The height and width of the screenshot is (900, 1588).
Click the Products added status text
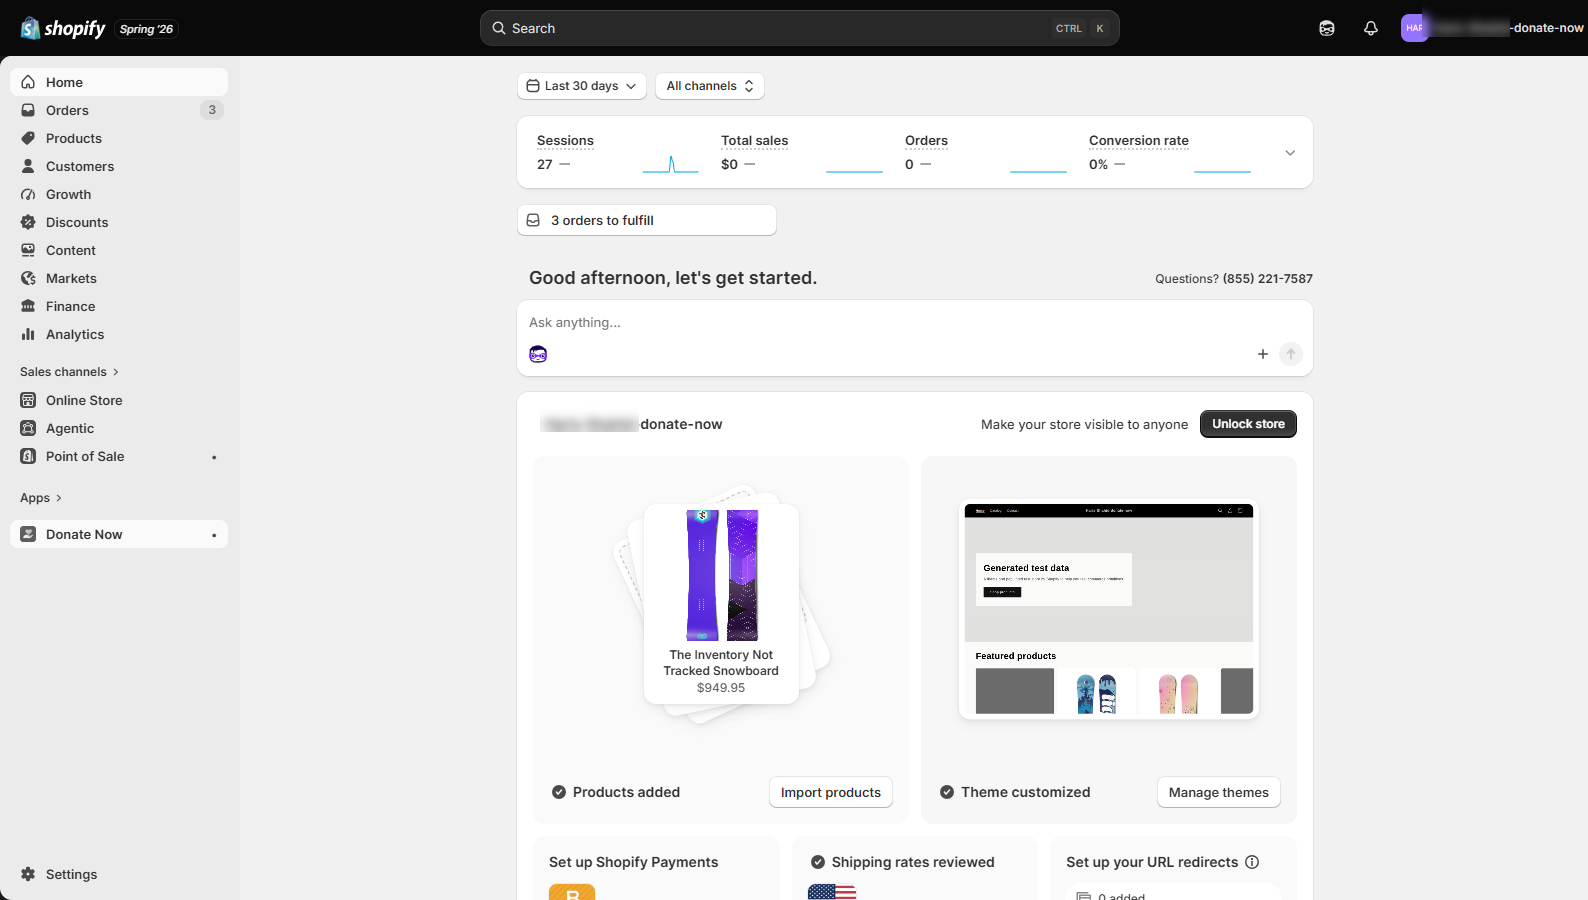[626, 792]
